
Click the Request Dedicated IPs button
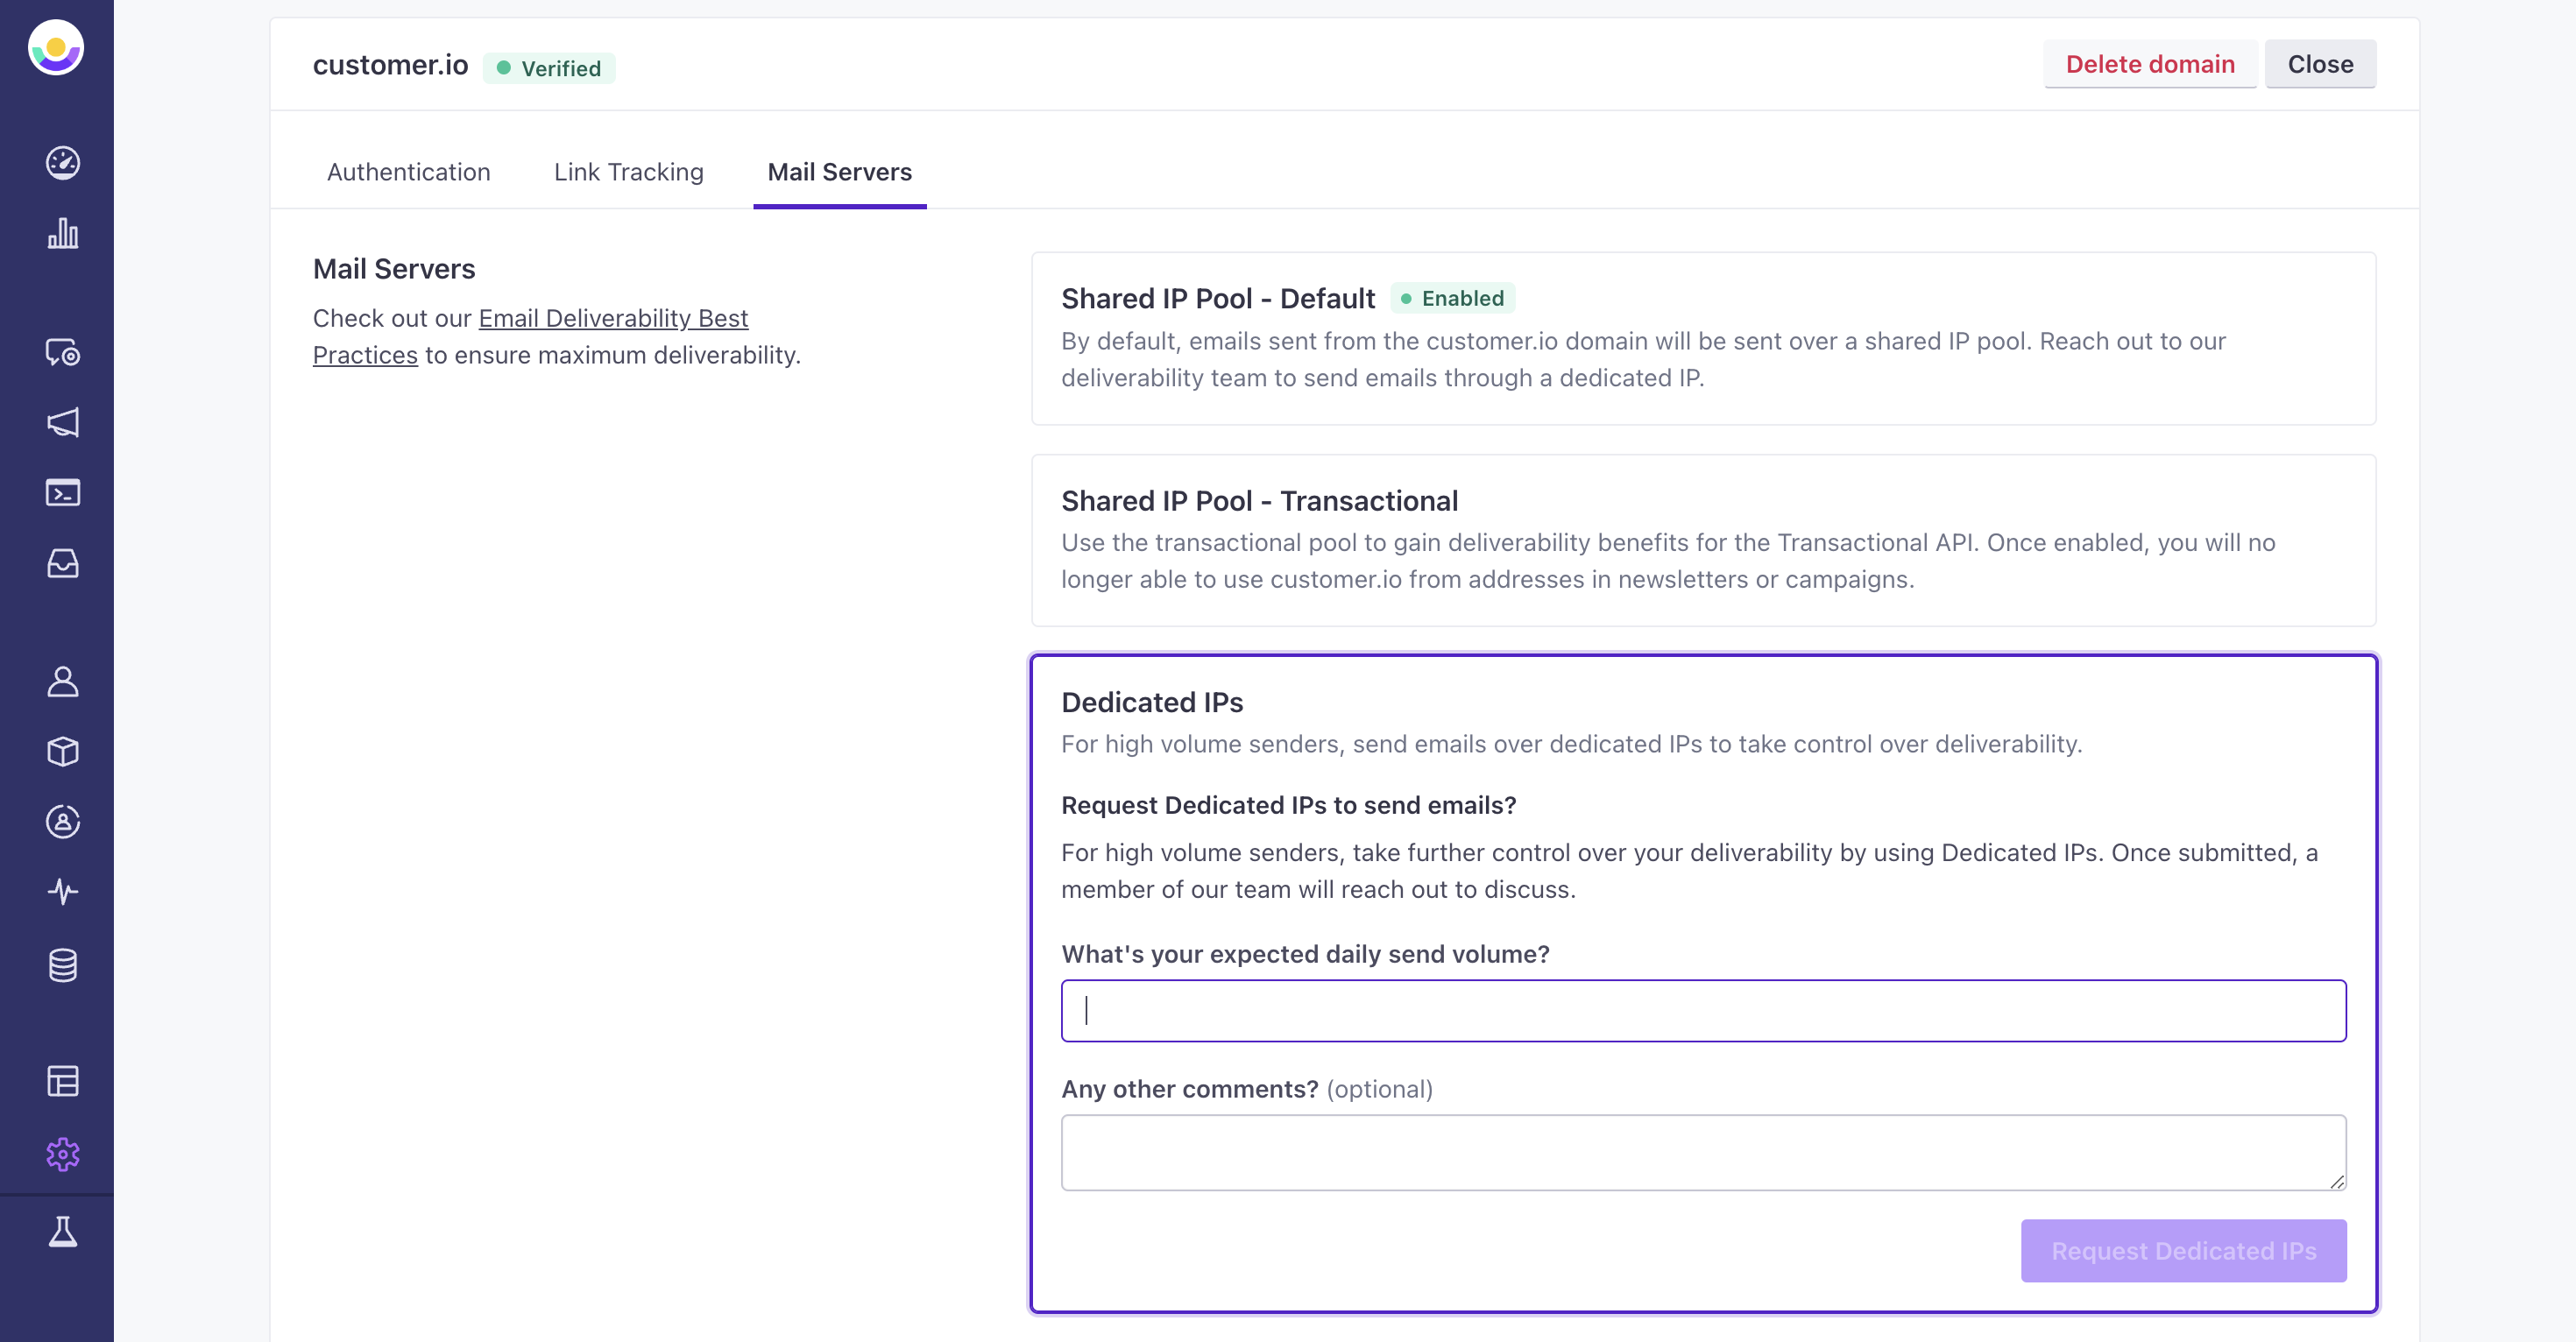pyautogui.click(x=2183, y=1250)
